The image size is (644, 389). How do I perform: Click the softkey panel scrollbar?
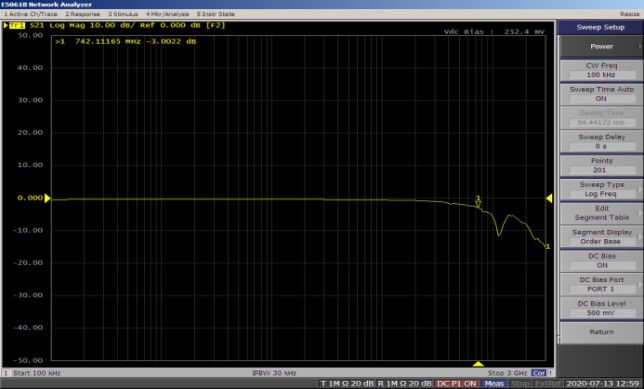pyautogui.click(x=558, y=189)
